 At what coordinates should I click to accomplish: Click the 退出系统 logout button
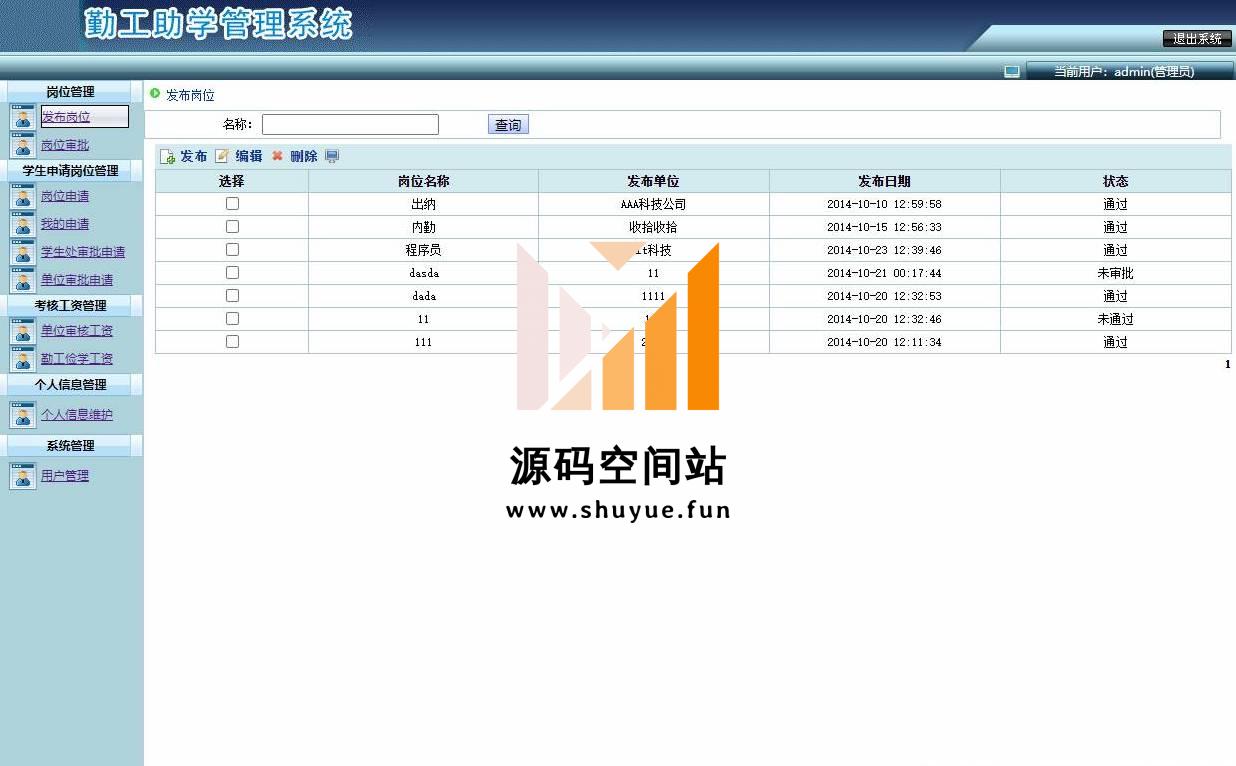[x=1197, y=39]
